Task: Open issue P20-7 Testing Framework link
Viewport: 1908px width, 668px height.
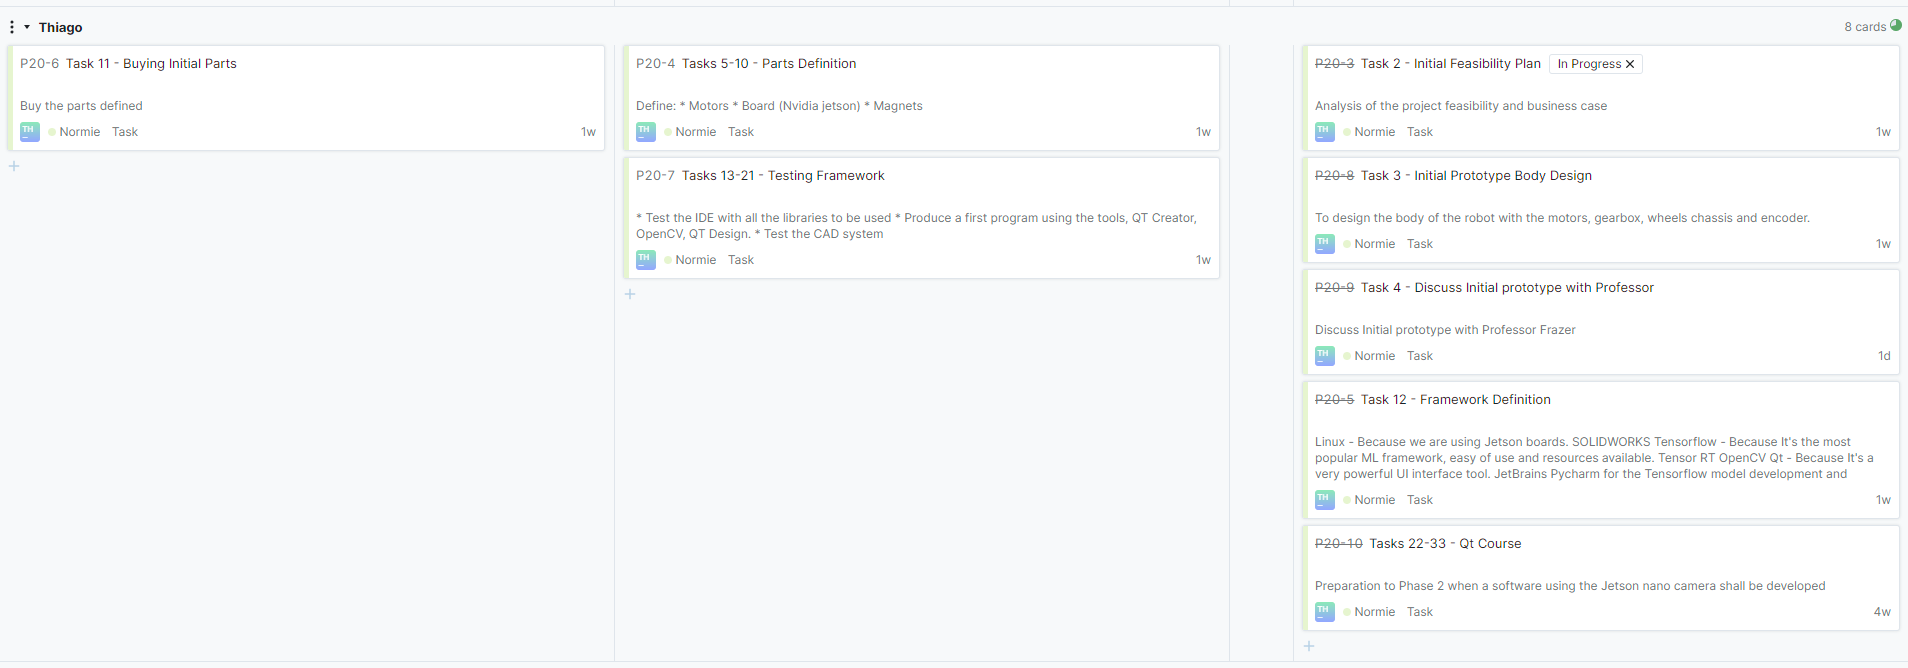Action: point(655,176)
